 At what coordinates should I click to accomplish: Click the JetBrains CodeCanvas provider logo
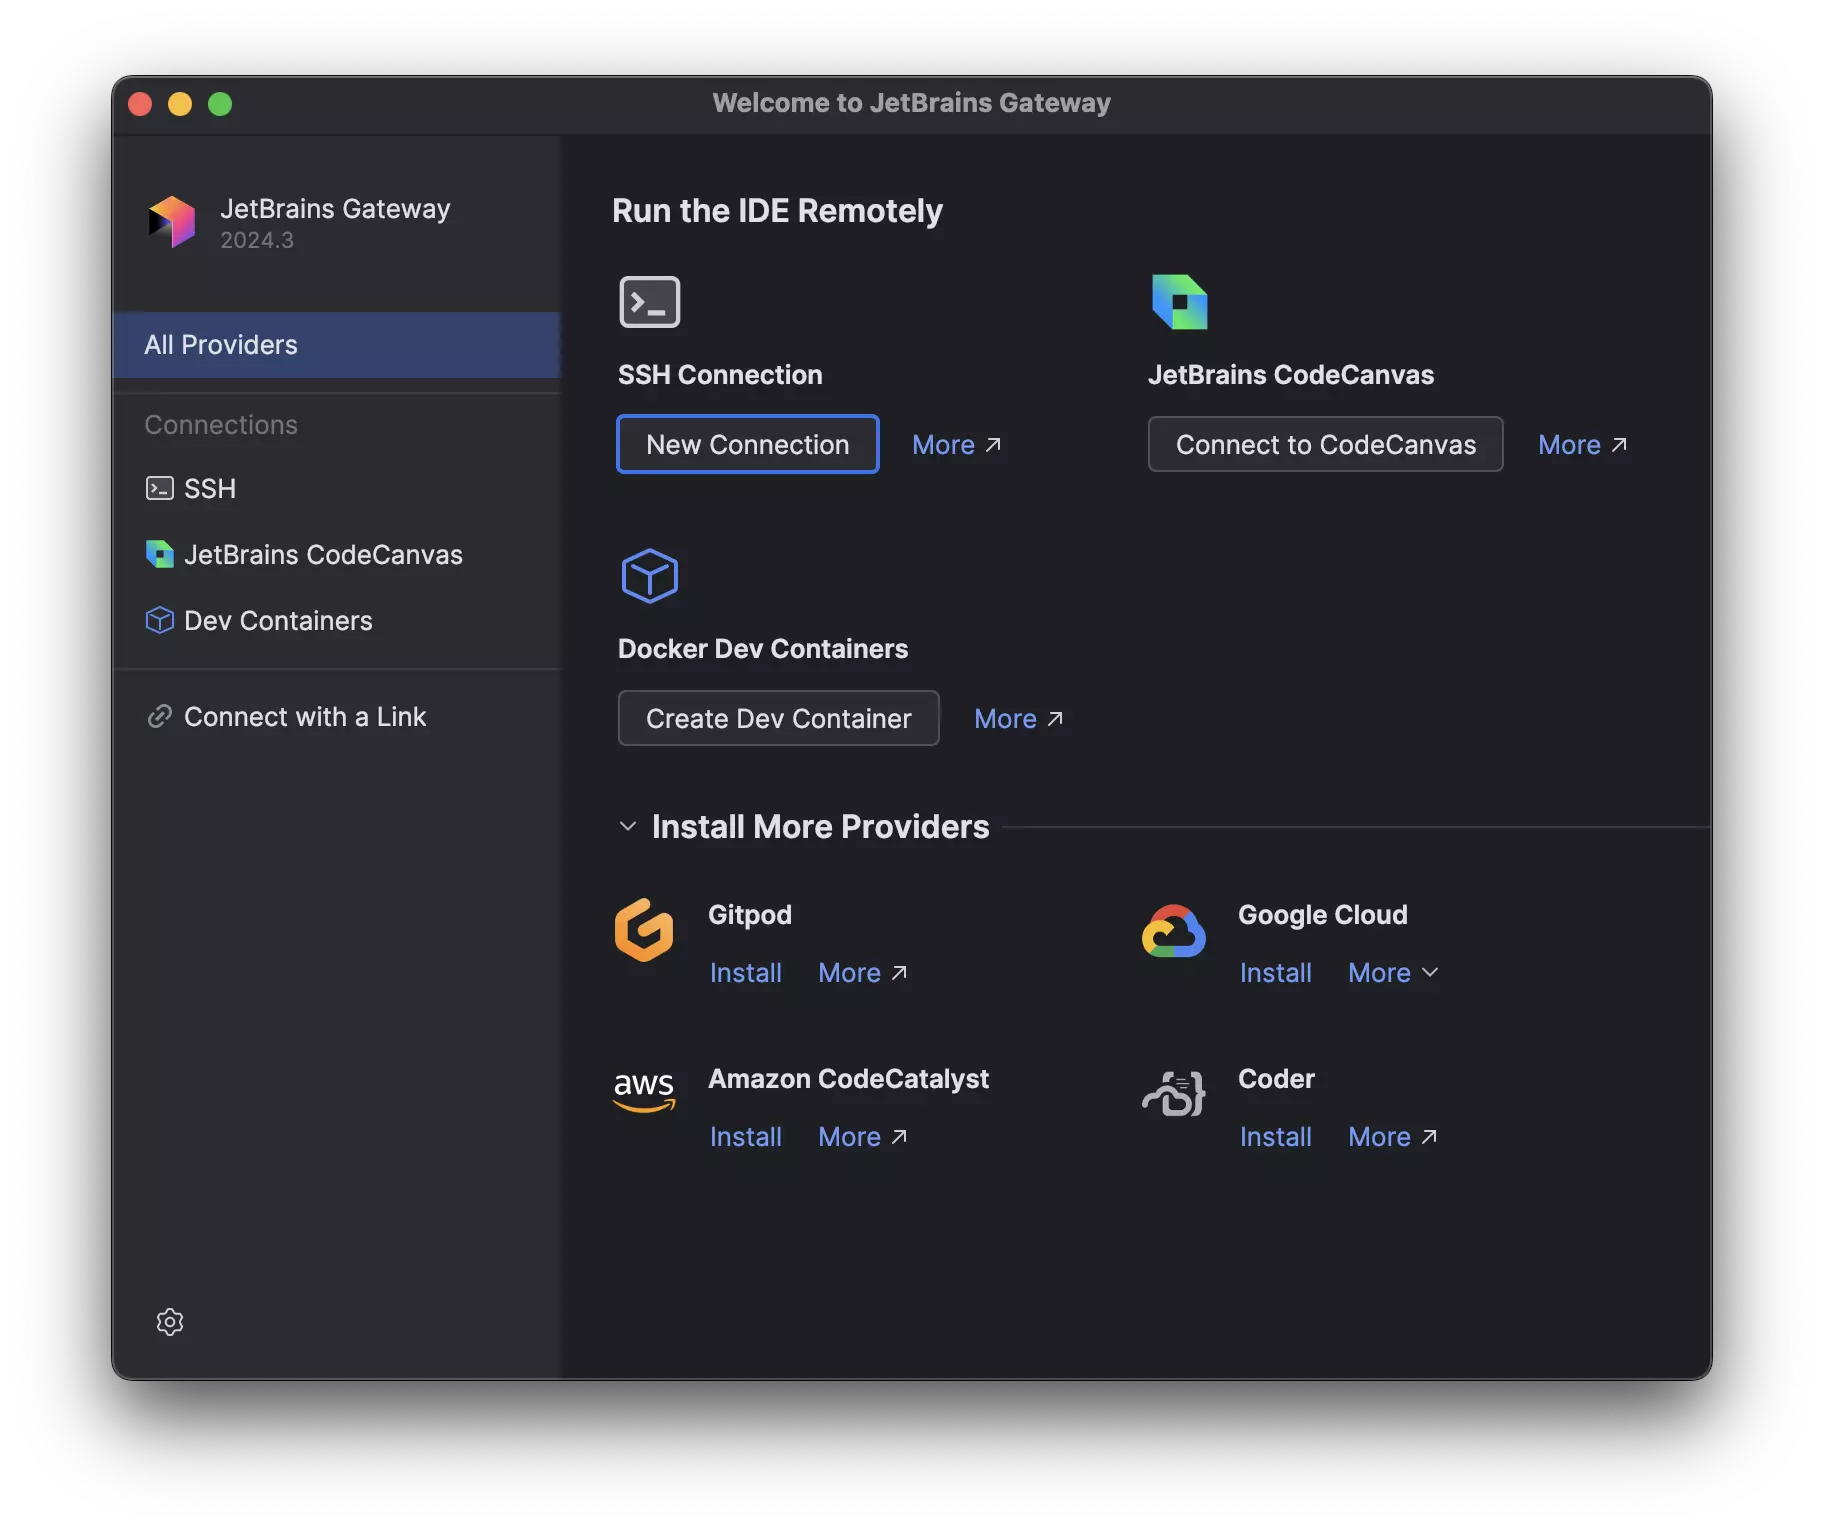pos(1179,302)
